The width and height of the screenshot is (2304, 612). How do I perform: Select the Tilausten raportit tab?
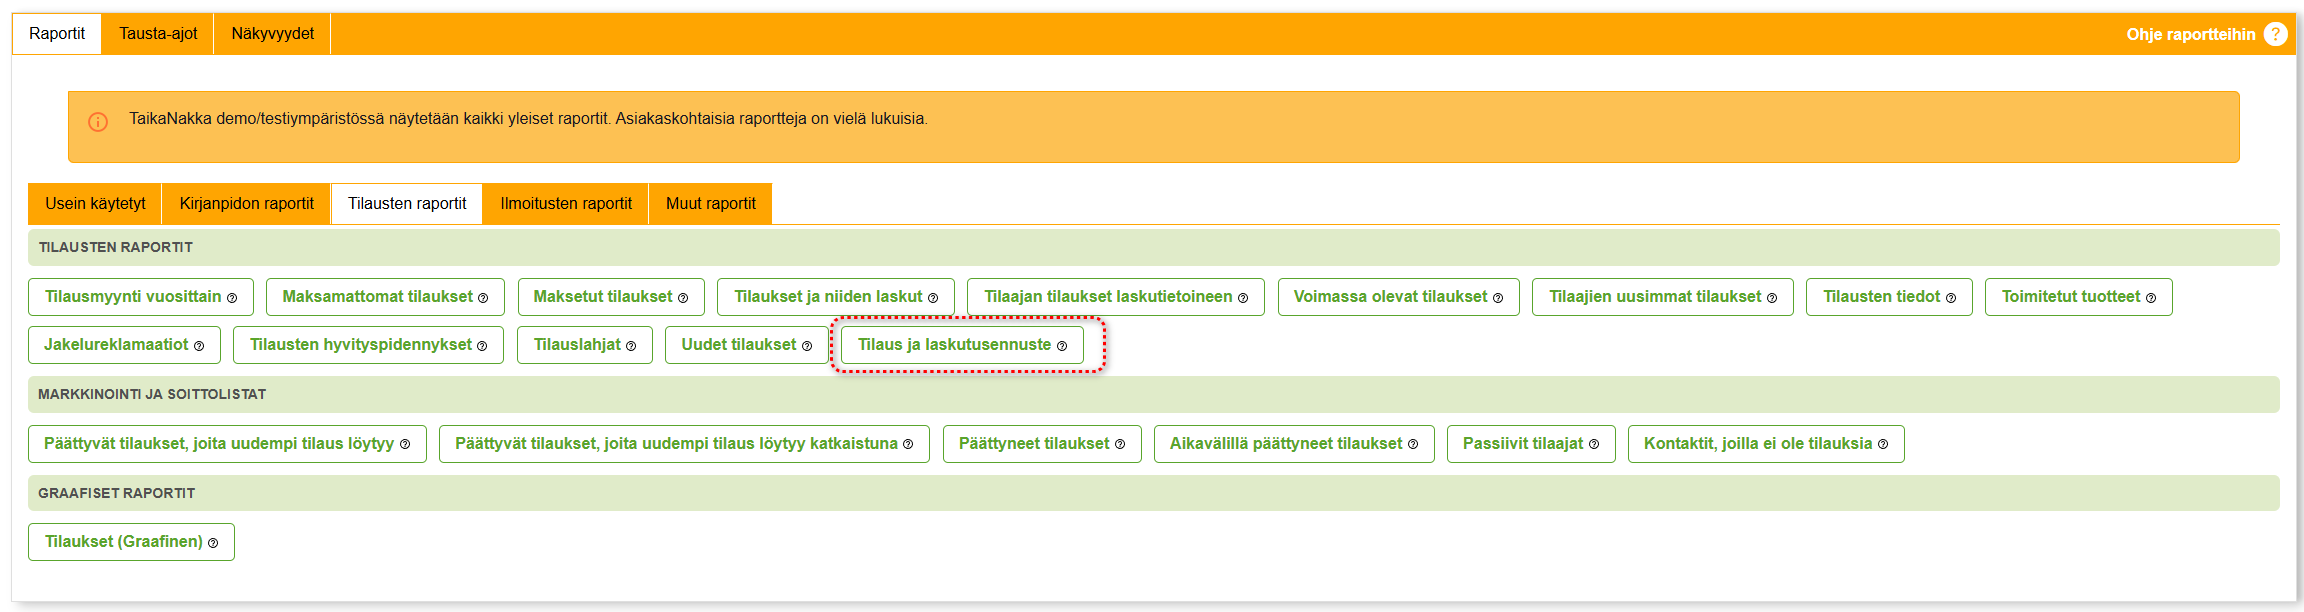pyautogui.click(x=407, y=204)
